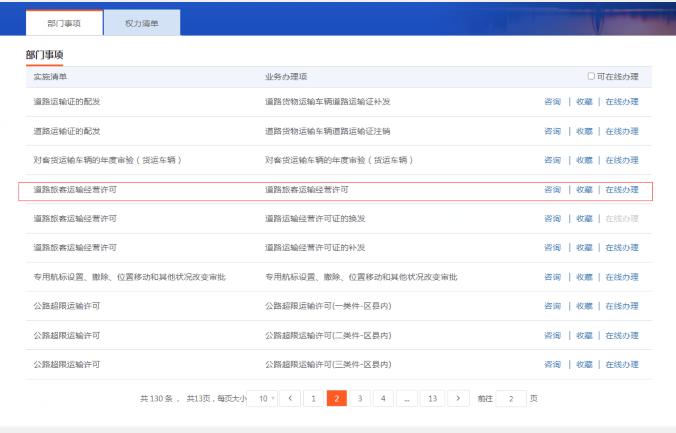
Task: Click the 实施清单 column header
Action: 50,76
